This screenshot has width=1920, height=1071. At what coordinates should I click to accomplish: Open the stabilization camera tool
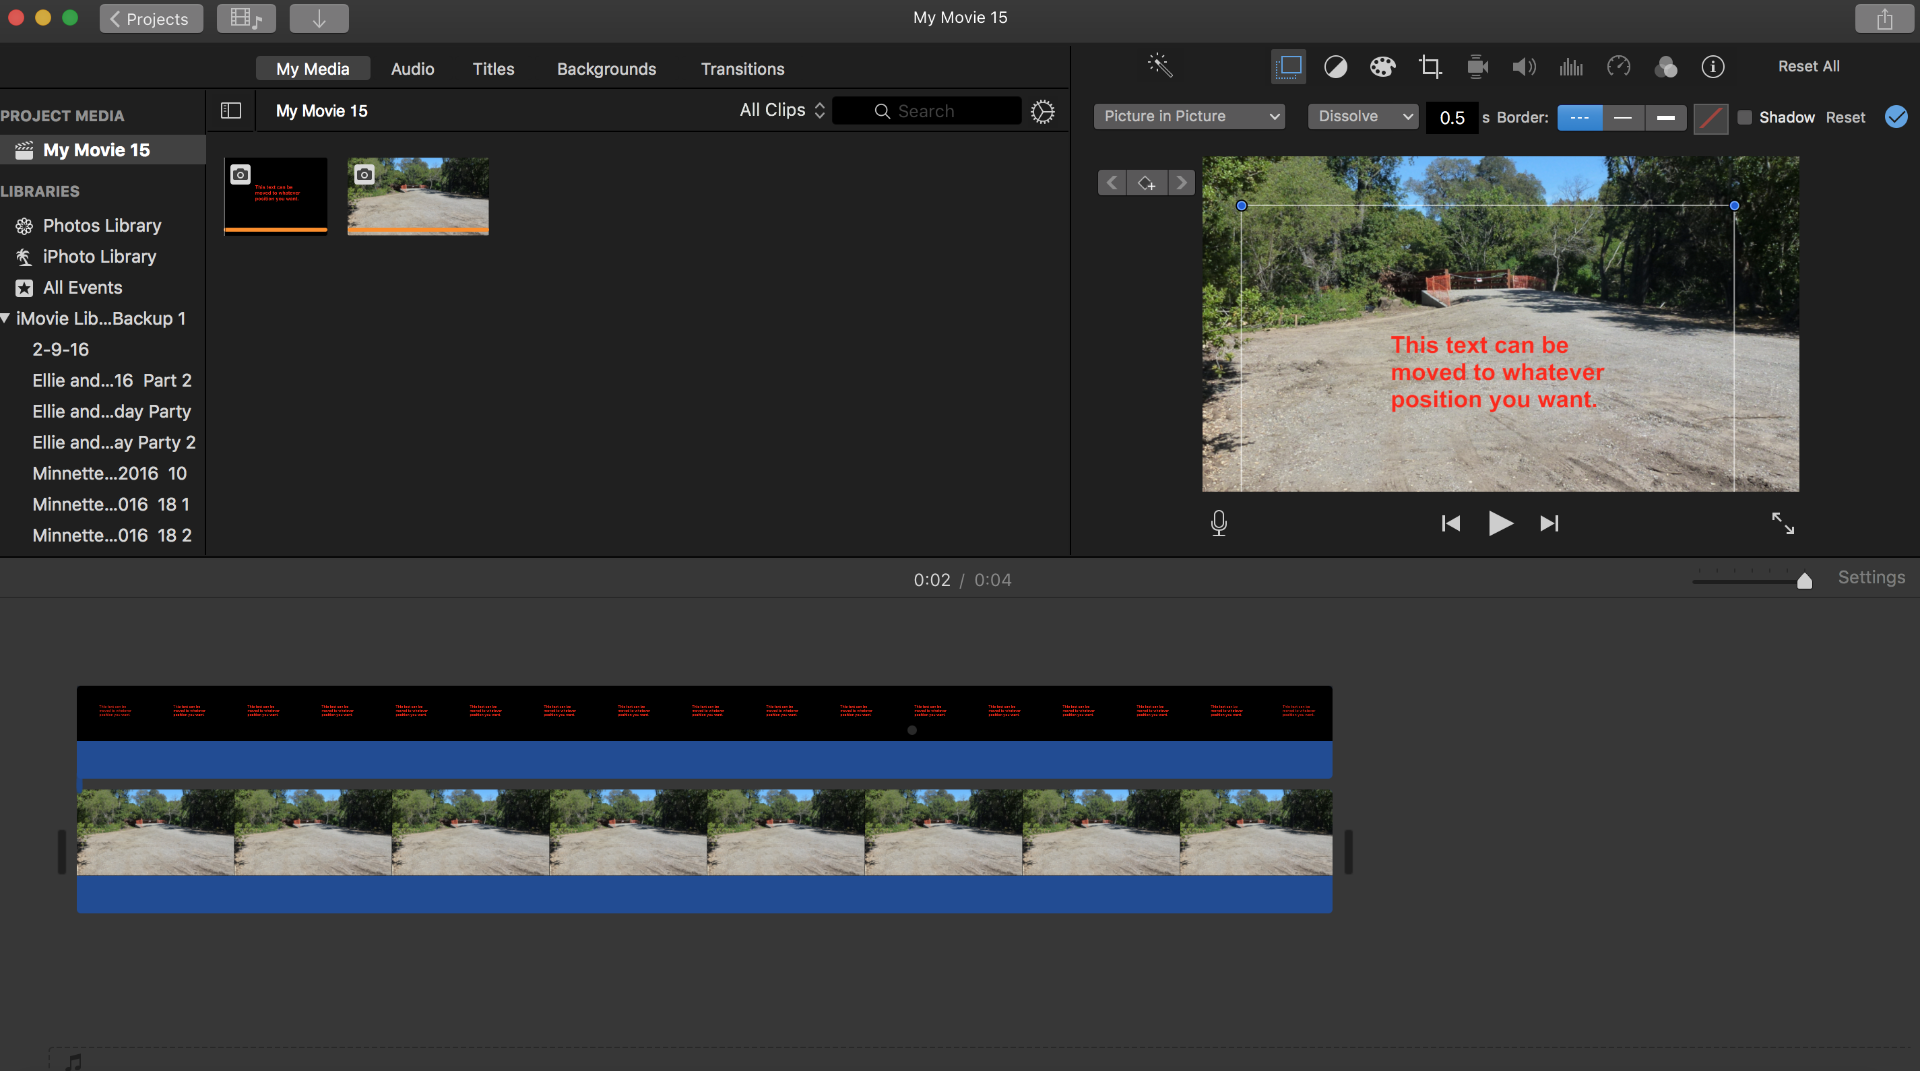1477,67
